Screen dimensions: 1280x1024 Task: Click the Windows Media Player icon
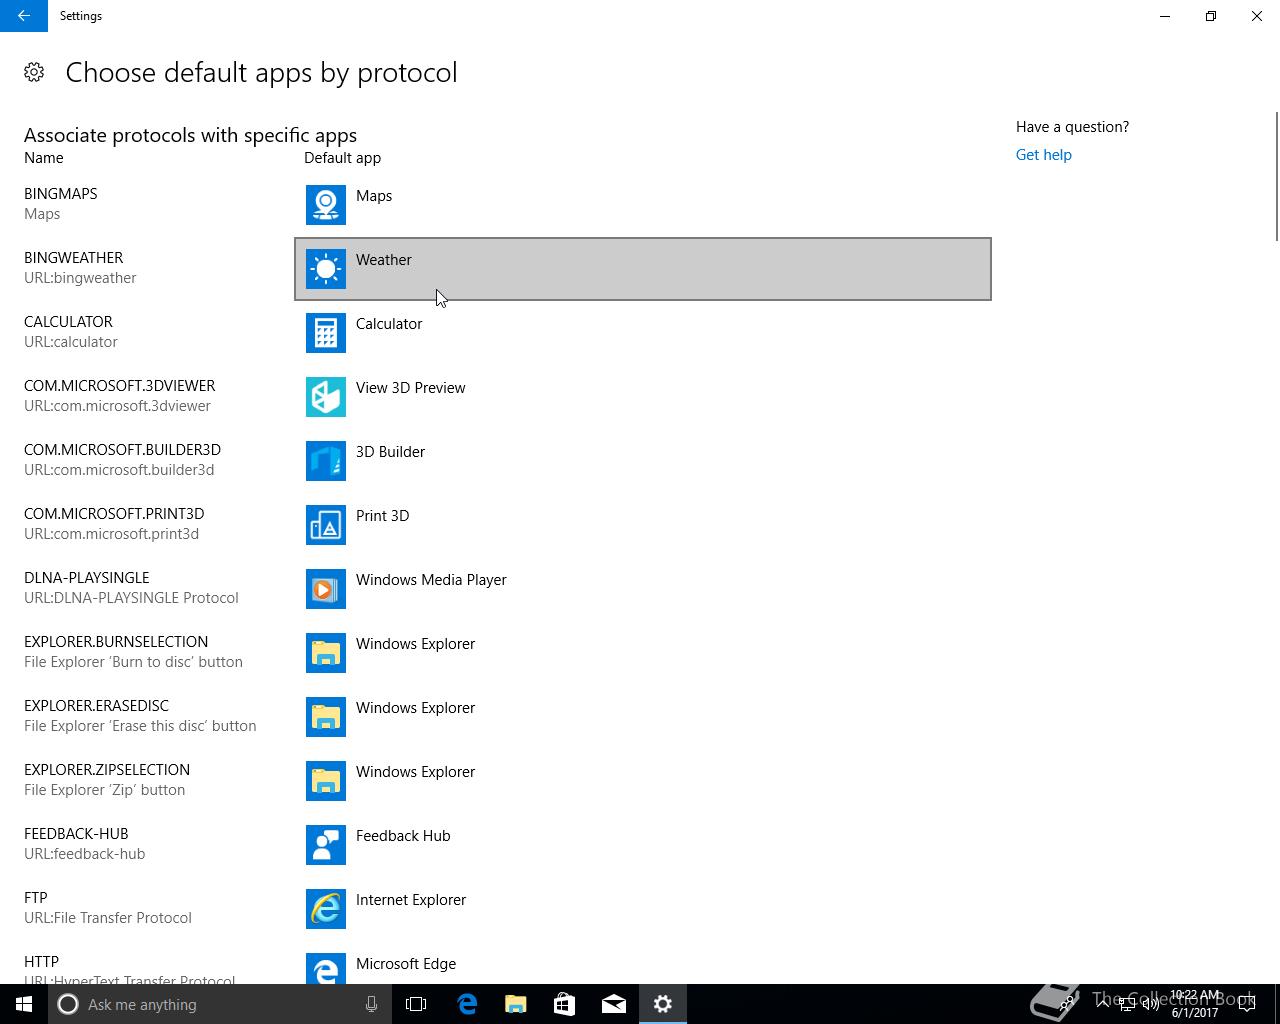326,589
